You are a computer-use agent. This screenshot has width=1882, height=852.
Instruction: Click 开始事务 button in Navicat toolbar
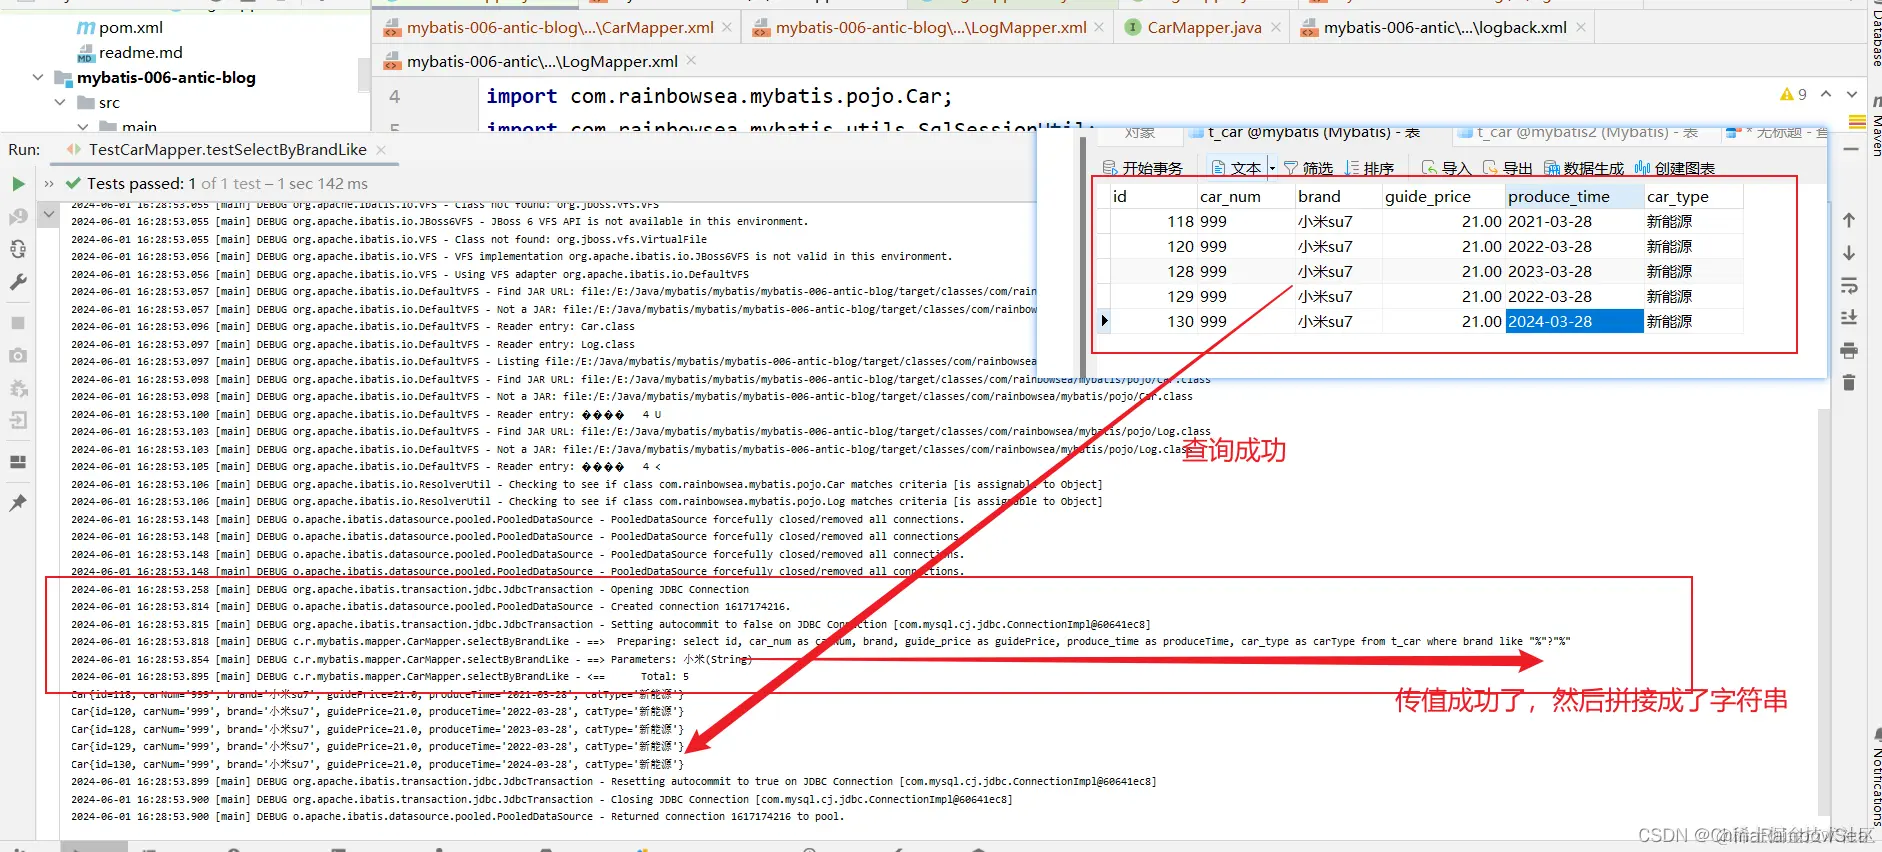(1142, 168)
